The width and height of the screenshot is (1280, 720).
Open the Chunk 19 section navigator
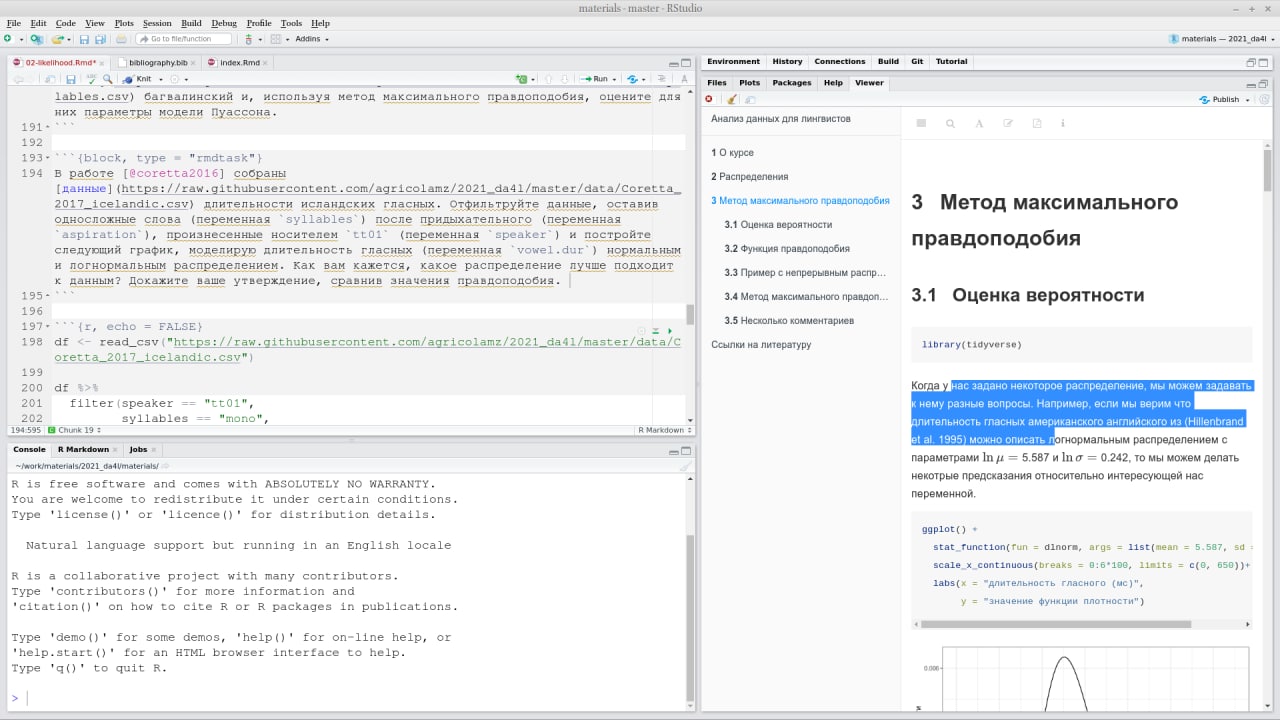pyautogui.click(x=73, y=430)
